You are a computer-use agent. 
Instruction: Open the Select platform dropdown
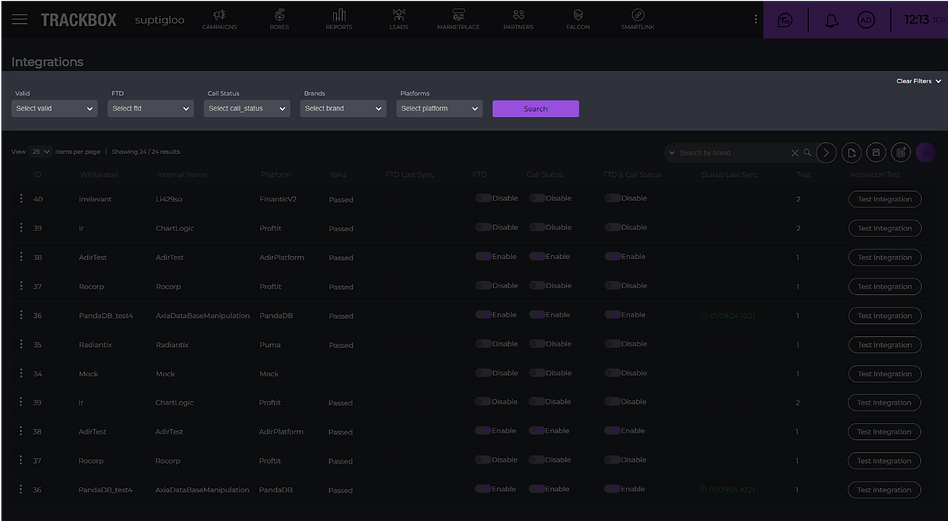pos(439,109)
